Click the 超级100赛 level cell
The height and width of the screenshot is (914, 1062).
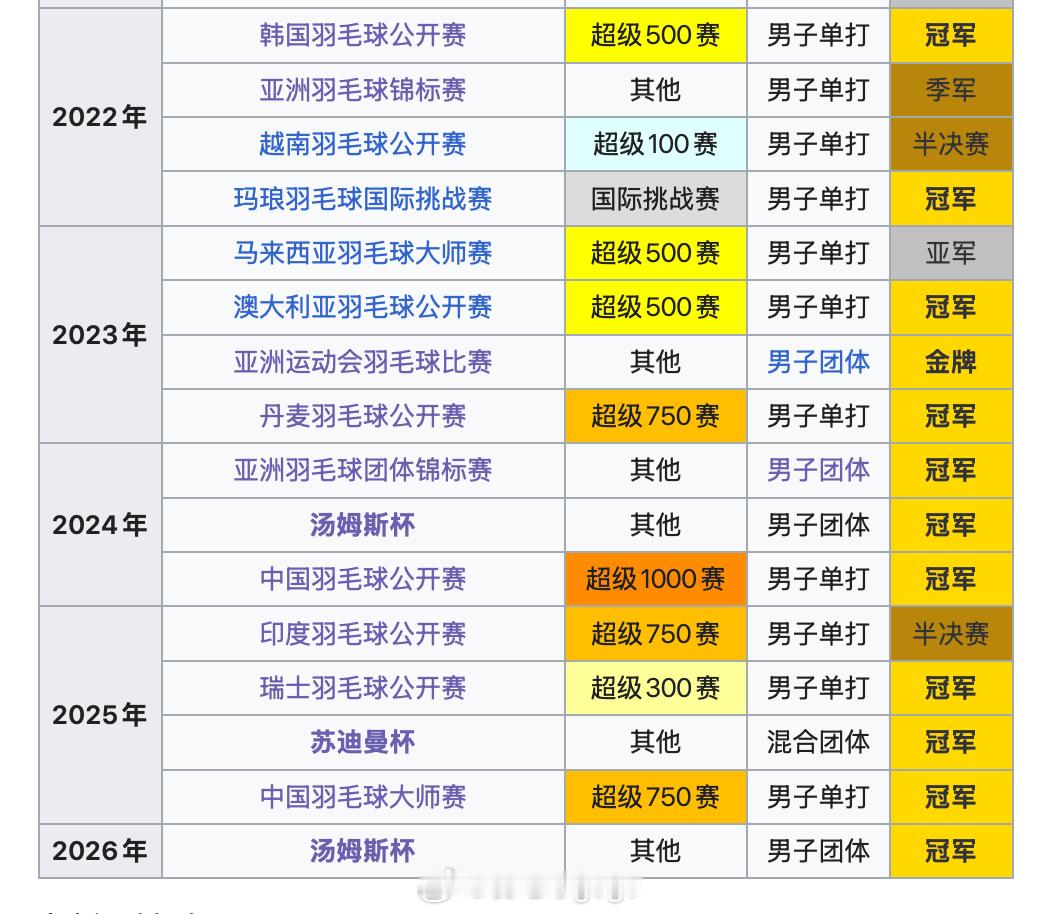pos(656,144)
